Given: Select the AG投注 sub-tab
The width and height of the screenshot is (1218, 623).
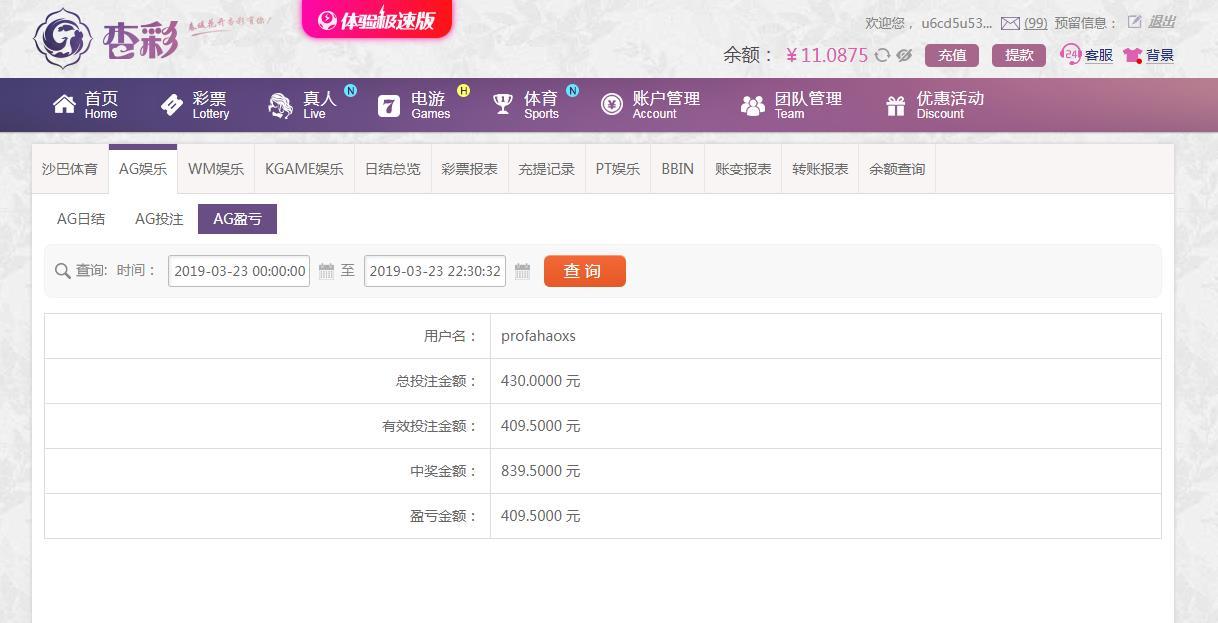Looking at the screenshot, I should 159,219.
